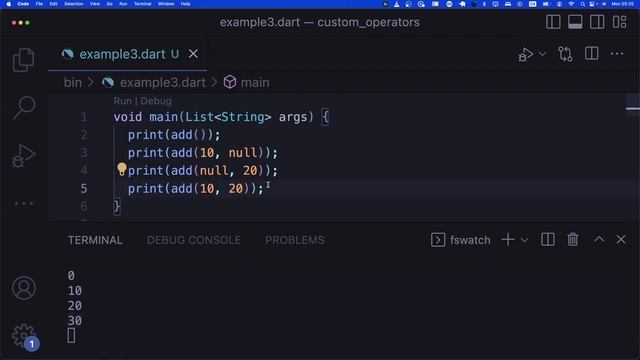Open the View menu
The width and height of the screenshot is (640, 360).
click(x=95, y=4)
